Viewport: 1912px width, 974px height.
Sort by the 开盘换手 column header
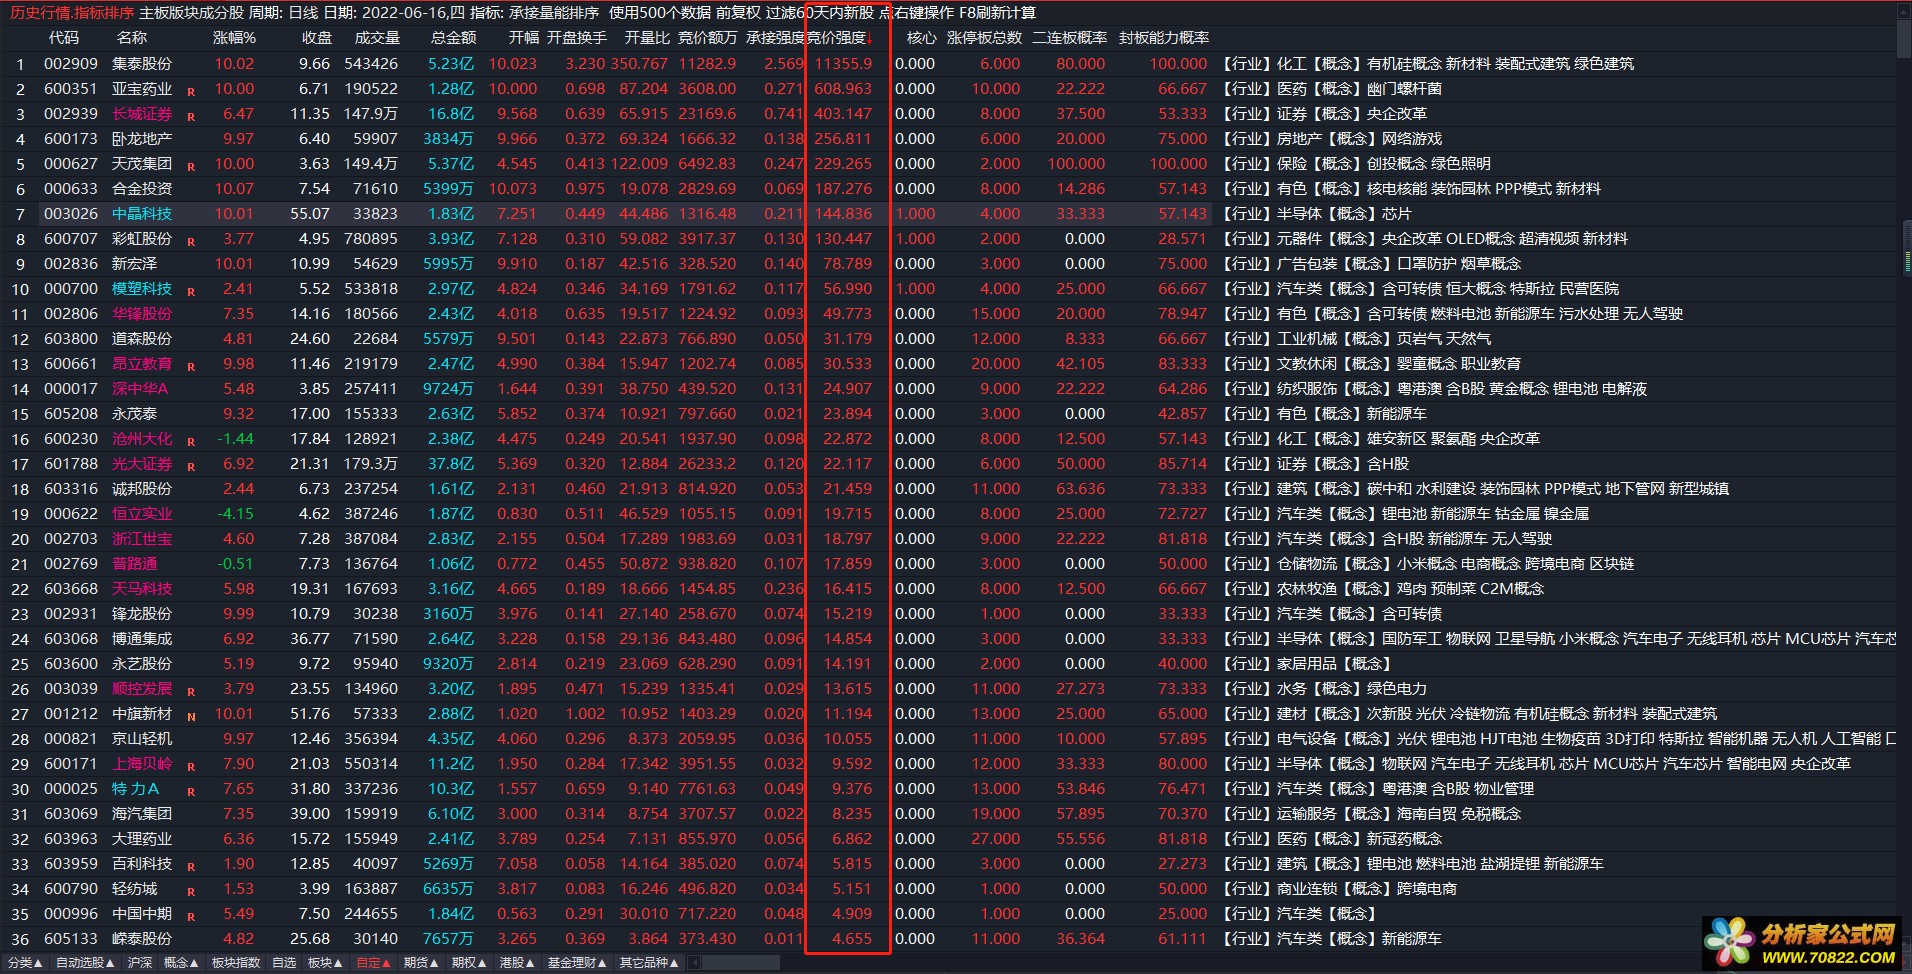coord(576,38)
